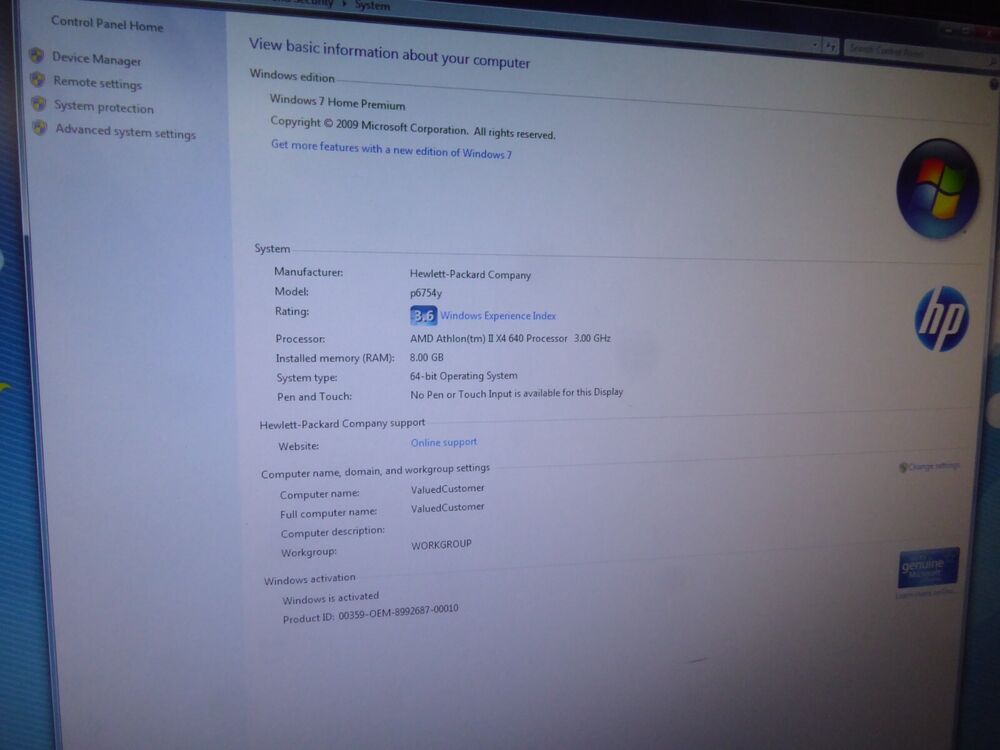Screen dimensions: 1000x750
Task: Click the System breadcrumb in address bar
Action: coord(372,5)
